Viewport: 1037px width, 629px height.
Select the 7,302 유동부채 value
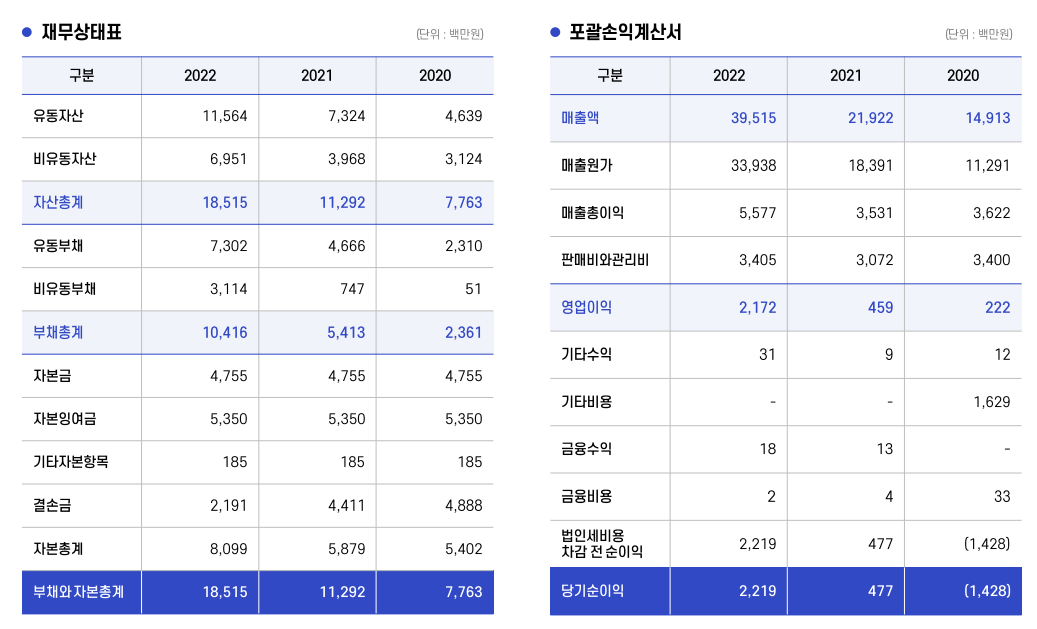229,245
